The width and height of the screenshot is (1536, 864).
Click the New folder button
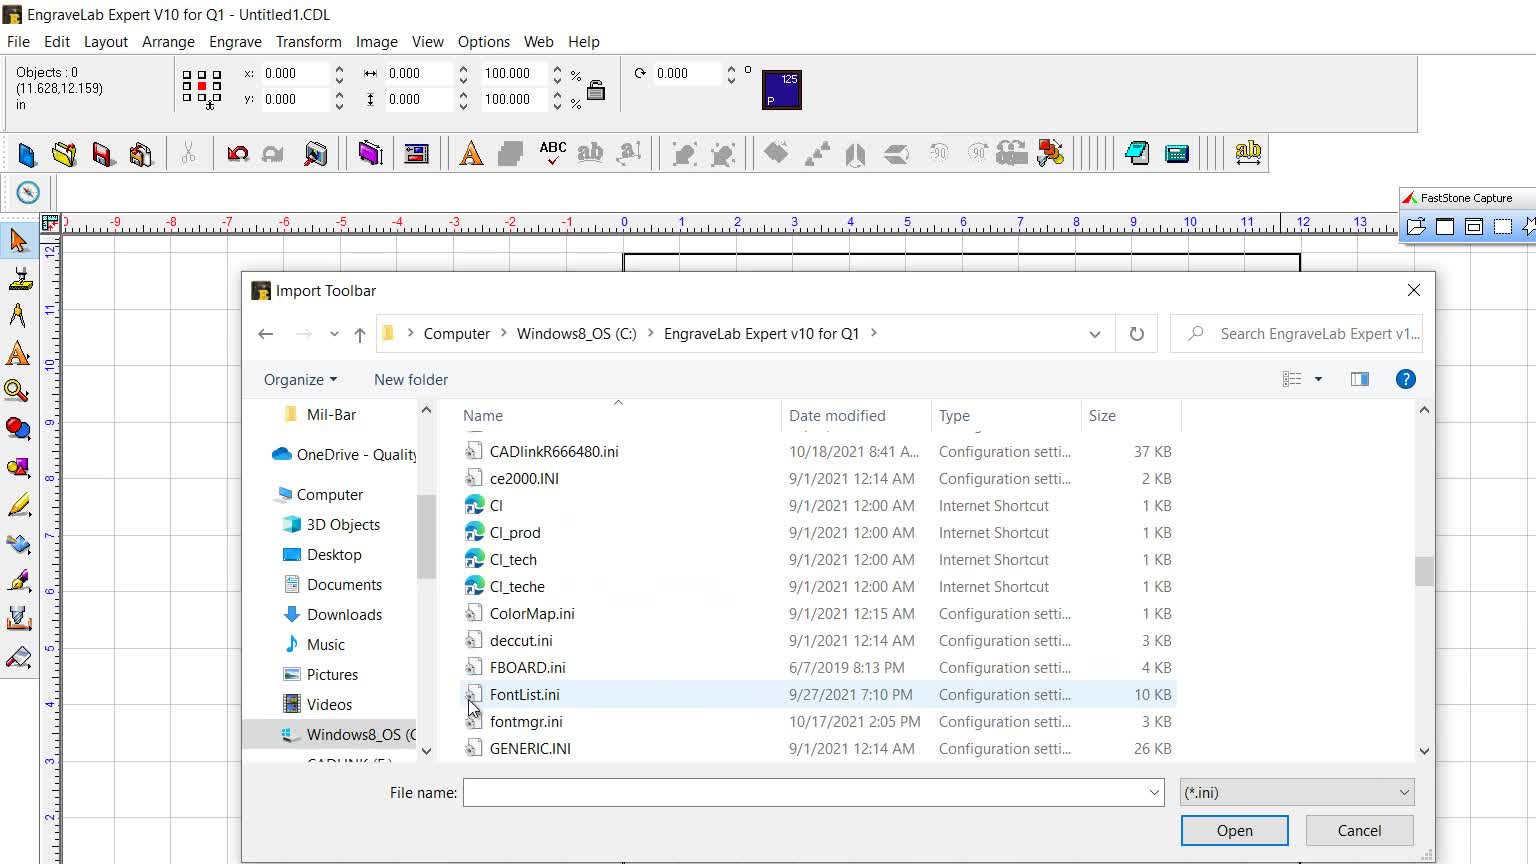click(x=411, y=380)
